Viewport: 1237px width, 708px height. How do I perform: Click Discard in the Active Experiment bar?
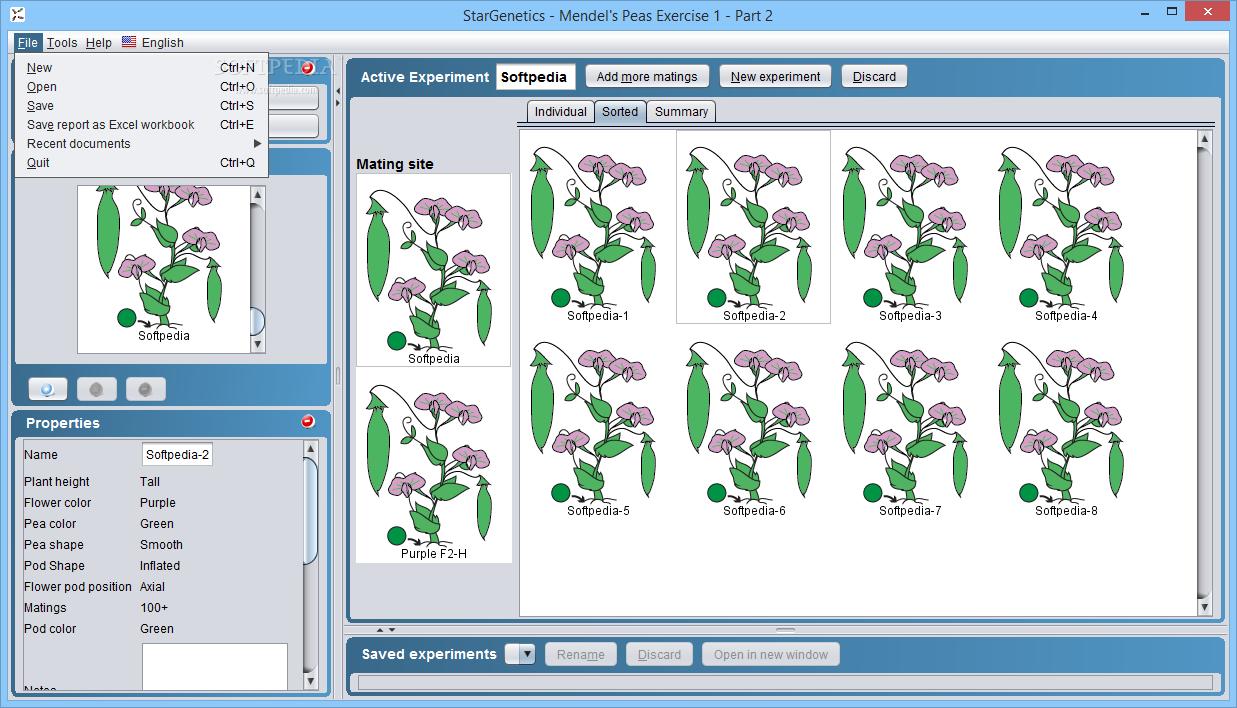pos(875,76)
